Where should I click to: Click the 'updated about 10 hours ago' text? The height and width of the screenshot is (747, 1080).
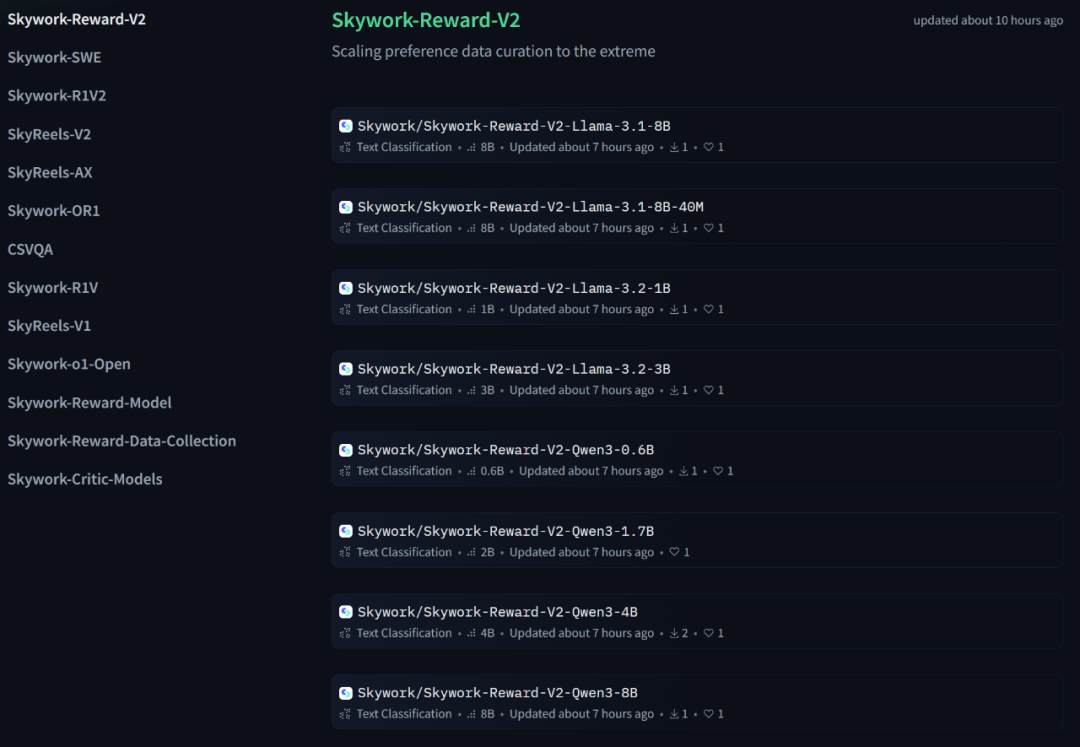click(988, 21)
